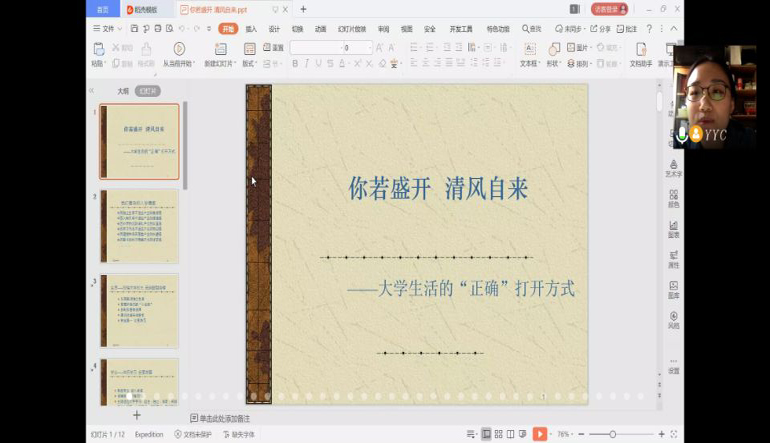This screenshot has height=443, width=770.
Task: Select slide 1 thumbnail
Action: 139,141
